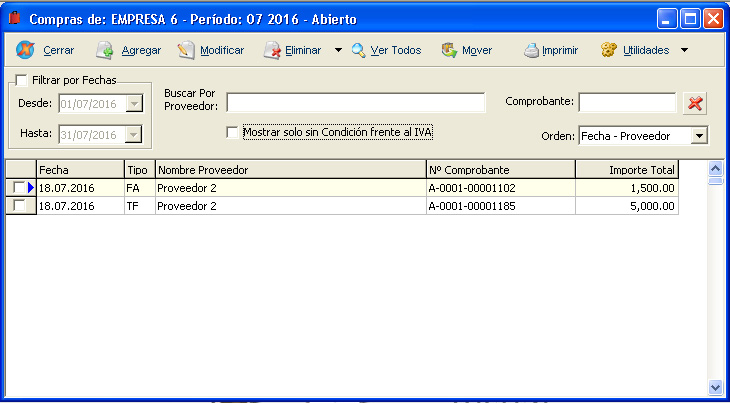Check Mostrar solo sin Condición frente al IVA
Viewport: 730px width, 403px height.
[x=233, y=132]
